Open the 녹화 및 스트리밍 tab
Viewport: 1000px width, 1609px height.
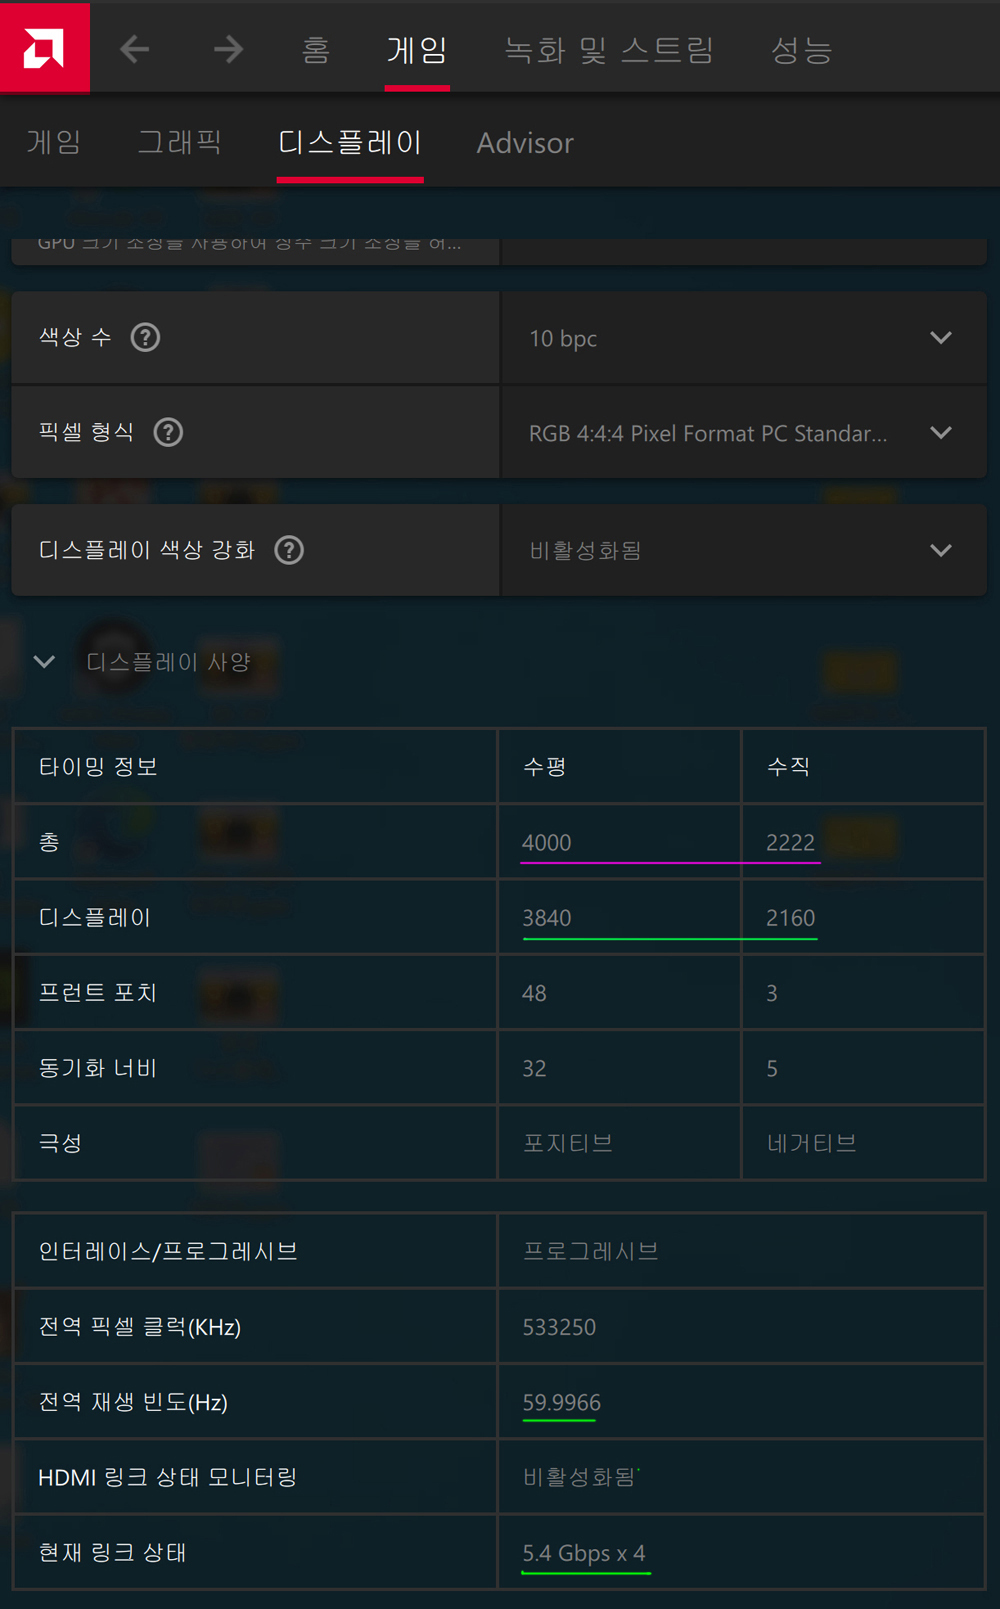coord(610,50)
